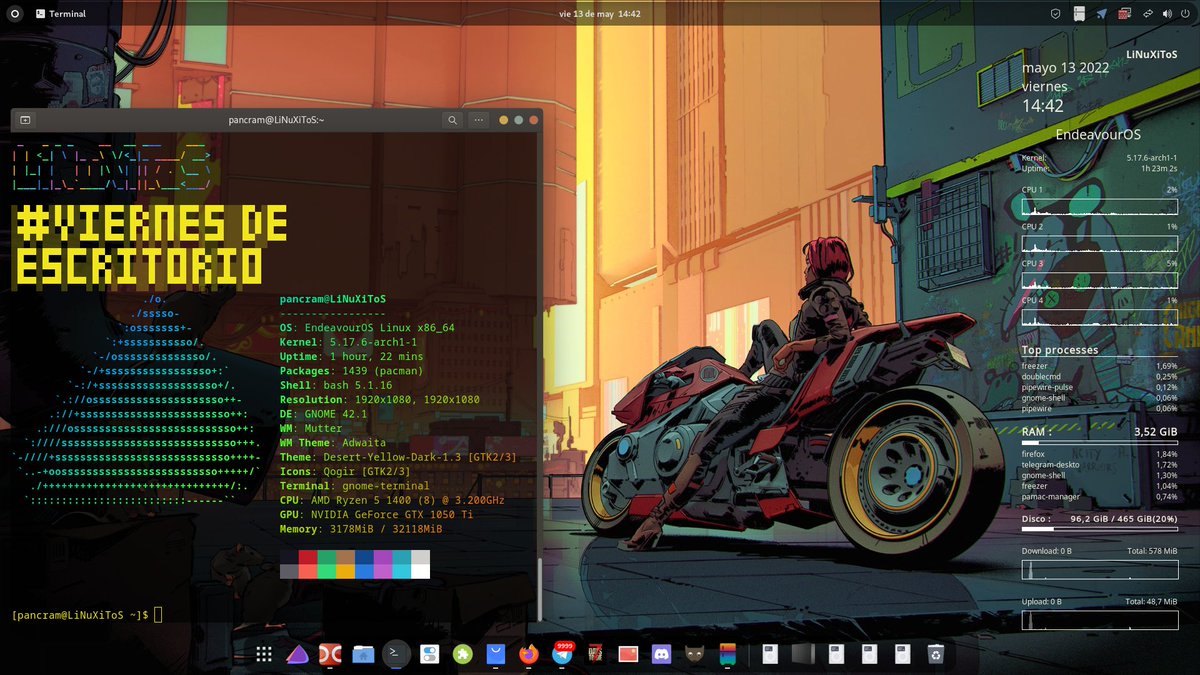Screen dimensions: 1200x675
Task: Click the terminal window scrollbar
Action: [539, 590]
